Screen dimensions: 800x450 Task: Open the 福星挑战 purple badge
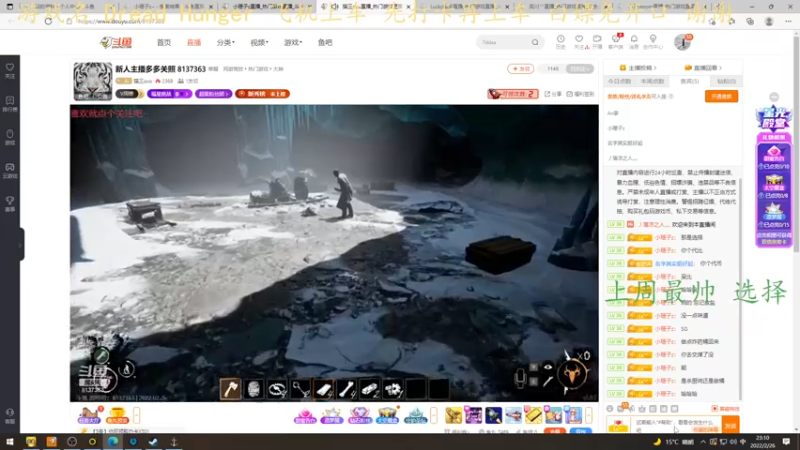[x=169, y=94]
